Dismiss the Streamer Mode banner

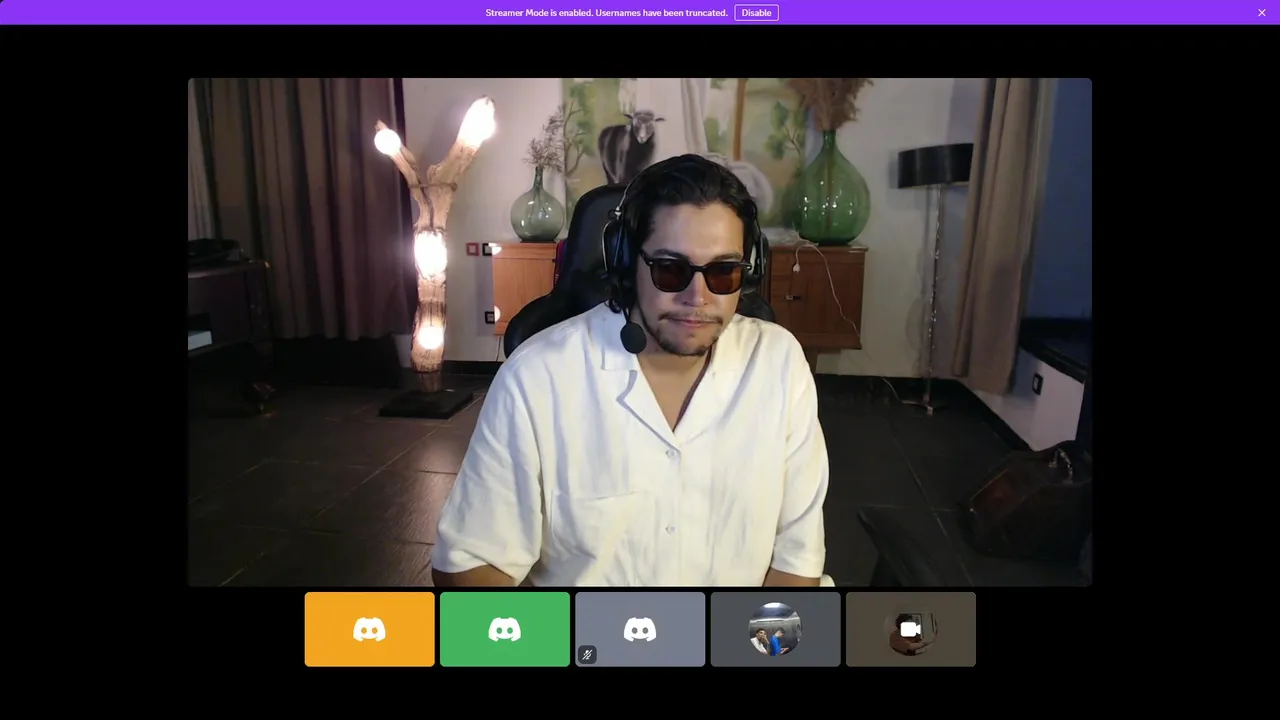pos(1262,13)
